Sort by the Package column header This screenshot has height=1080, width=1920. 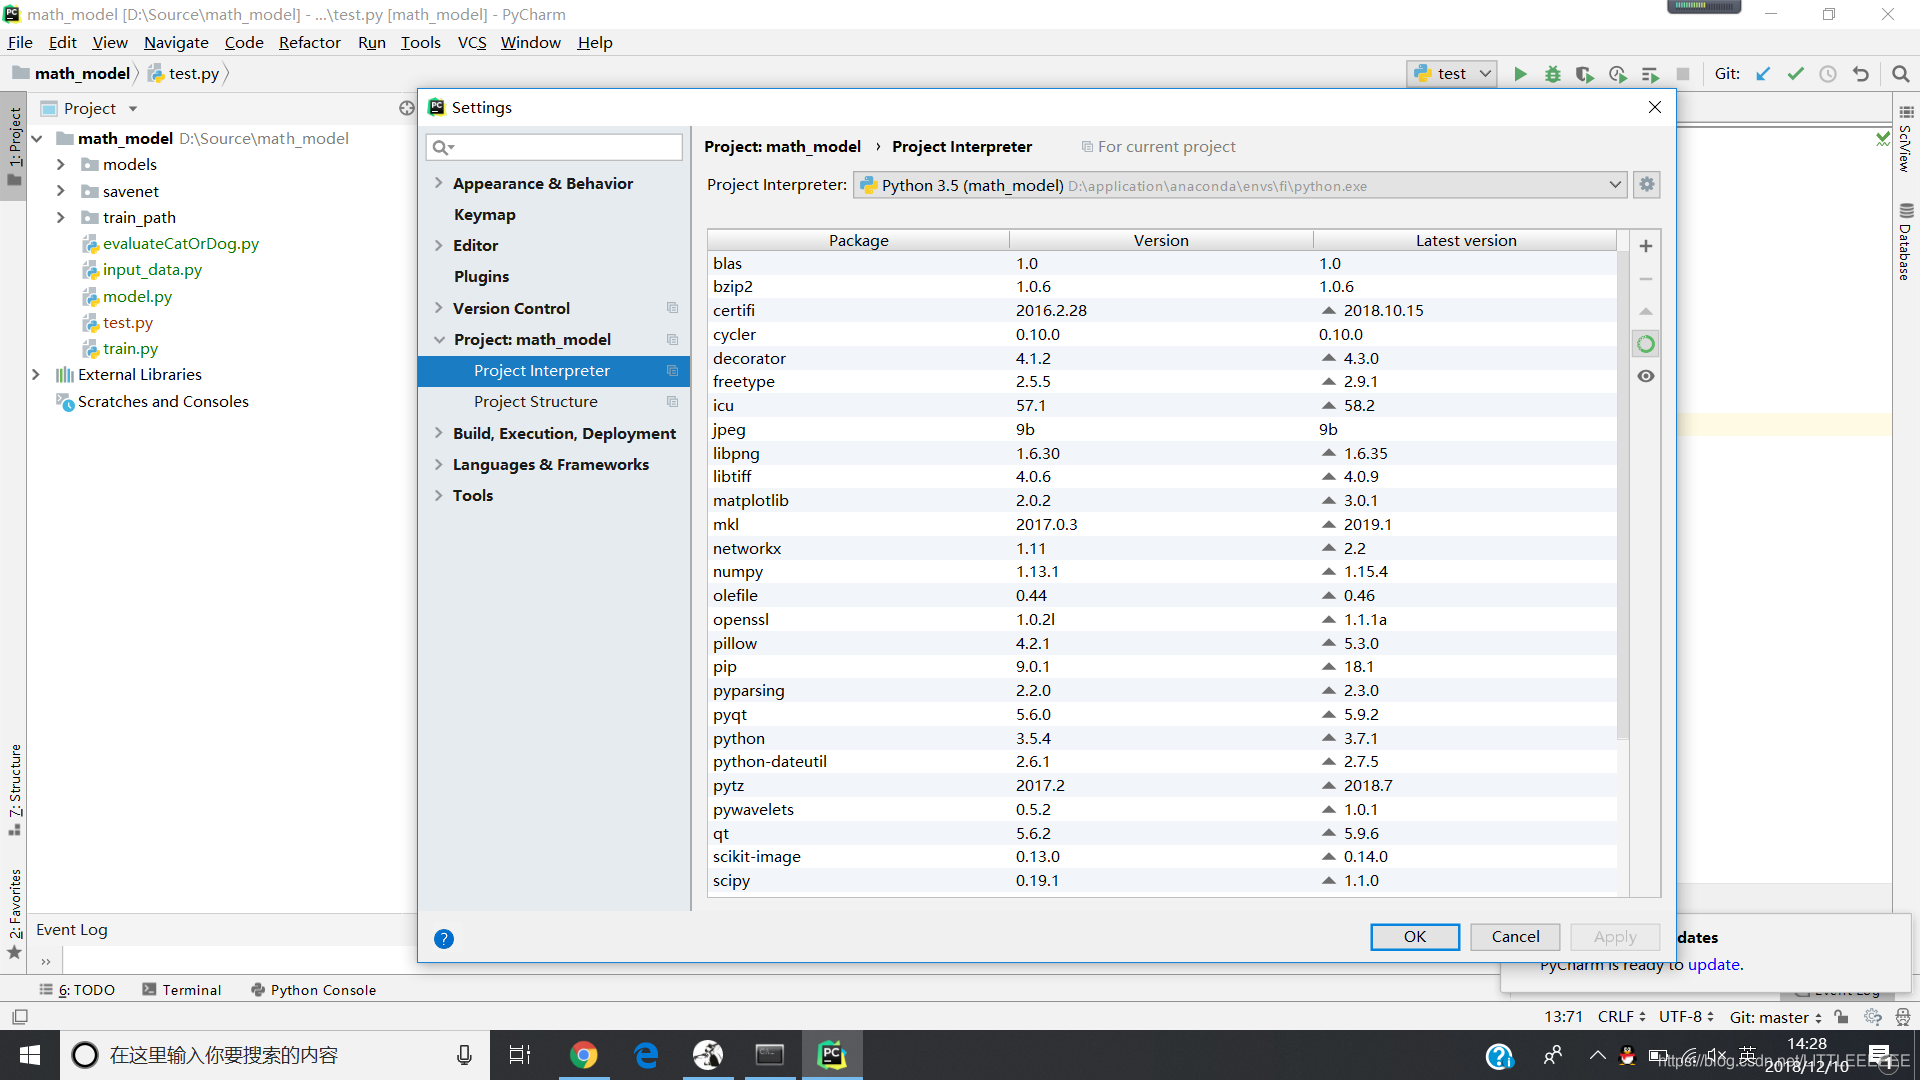click(858, 241)
